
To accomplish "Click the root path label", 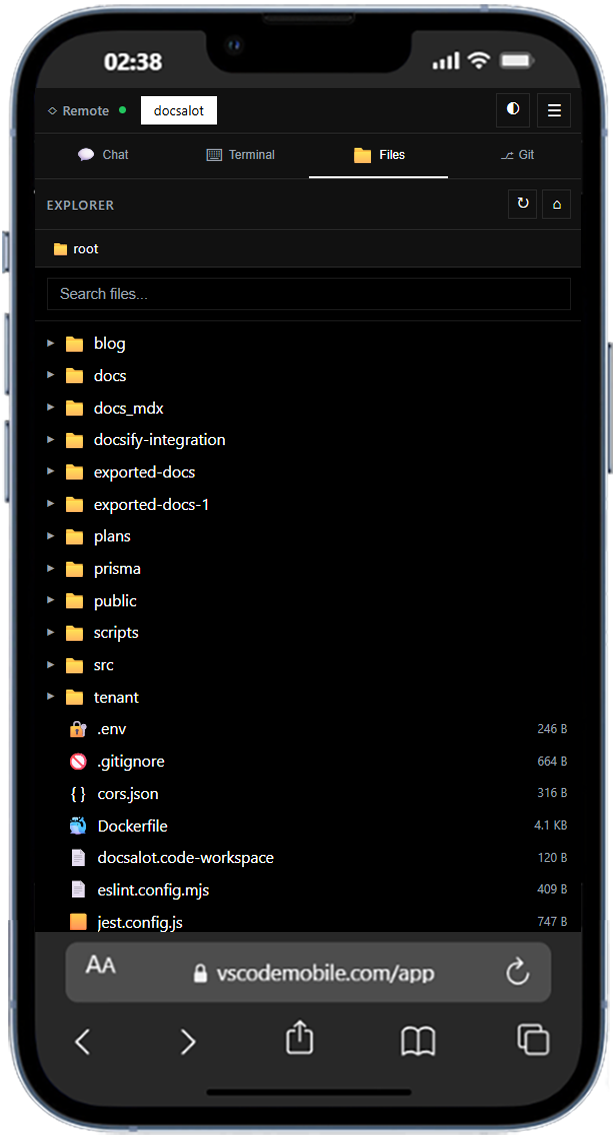I will [85, 249].
